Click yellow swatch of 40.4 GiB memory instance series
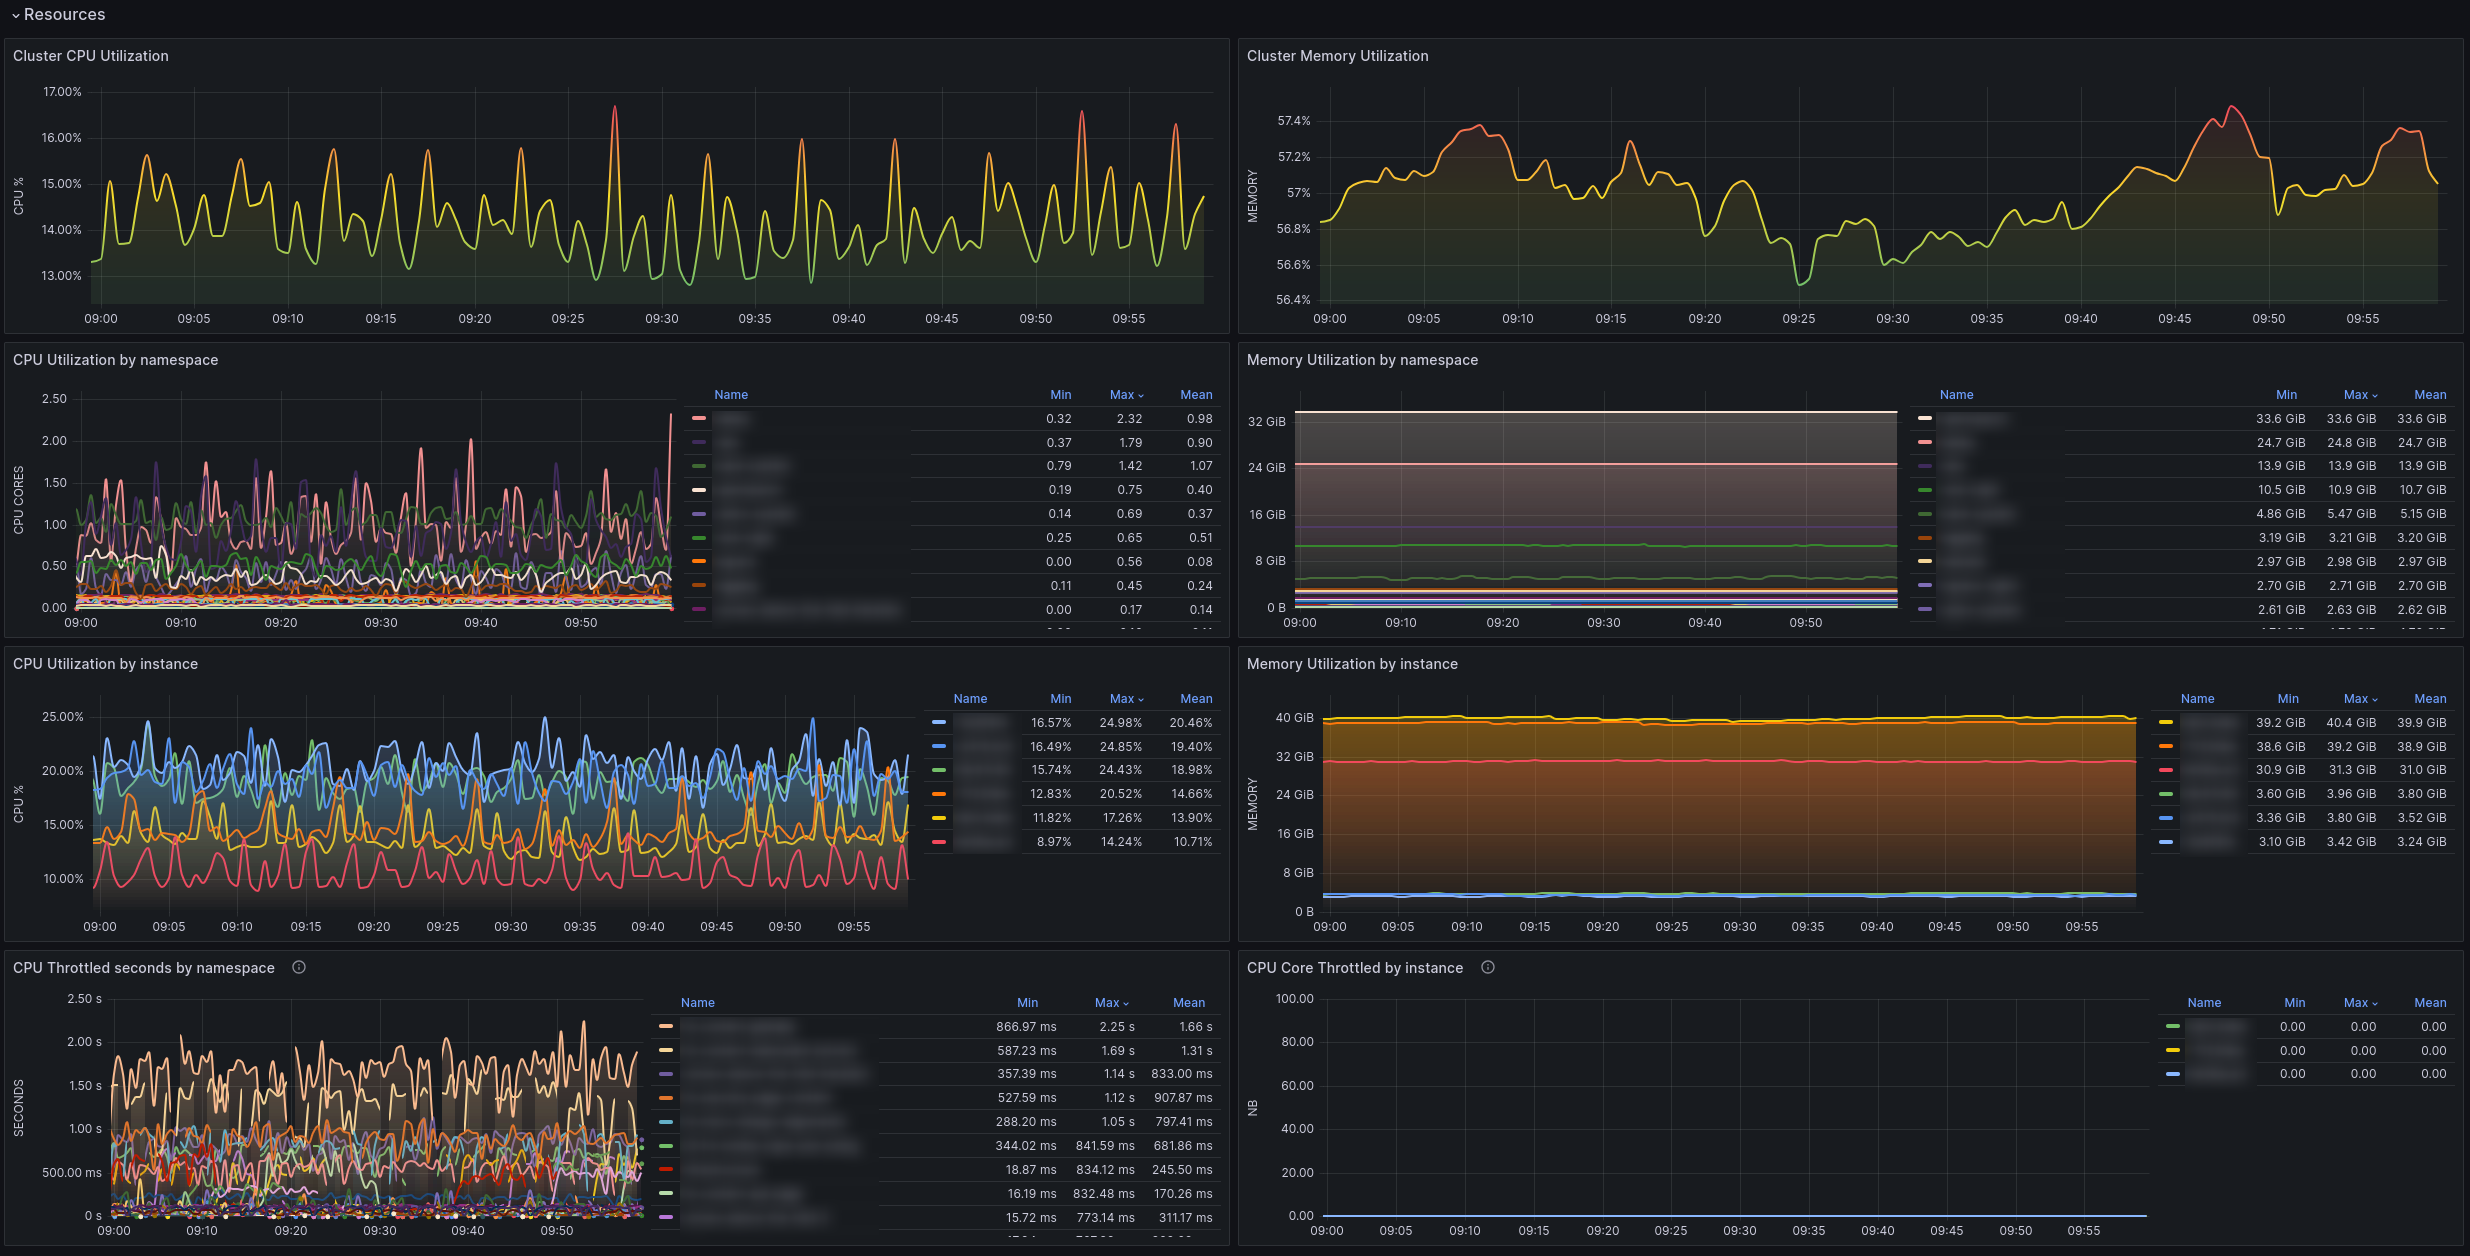 (x=2165, y=722)
